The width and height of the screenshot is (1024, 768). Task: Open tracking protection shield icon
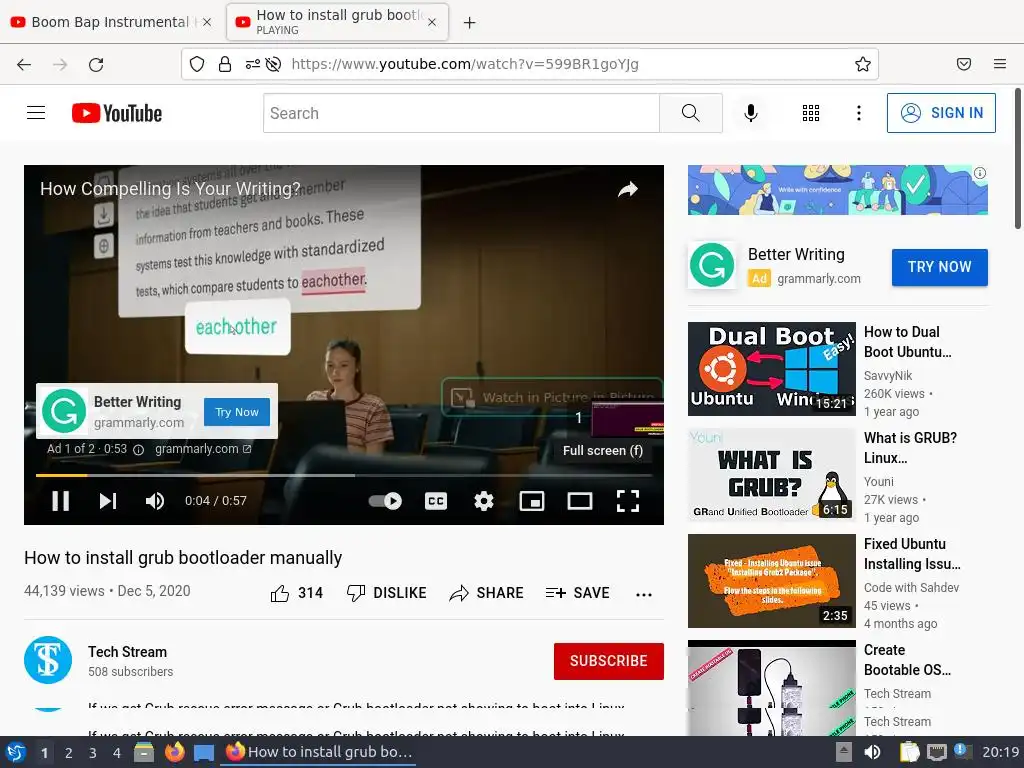tap(197, 64)
